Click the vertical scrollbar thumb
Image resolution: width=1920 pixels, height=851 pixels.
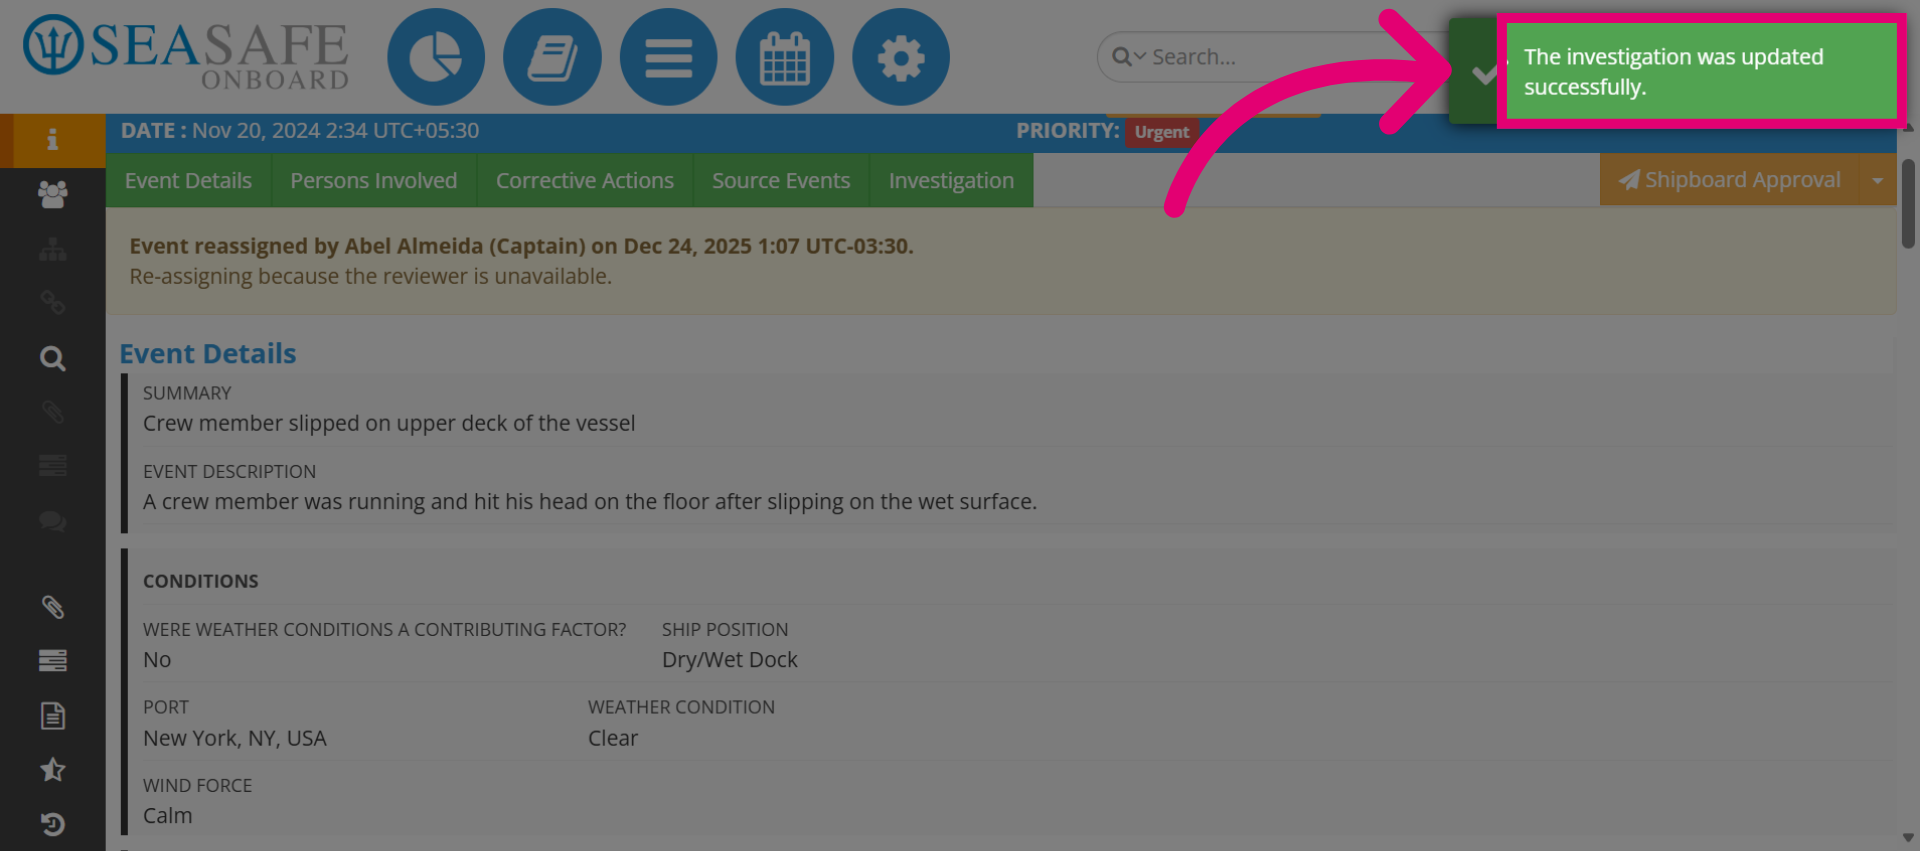click(x=1908, y=203)
